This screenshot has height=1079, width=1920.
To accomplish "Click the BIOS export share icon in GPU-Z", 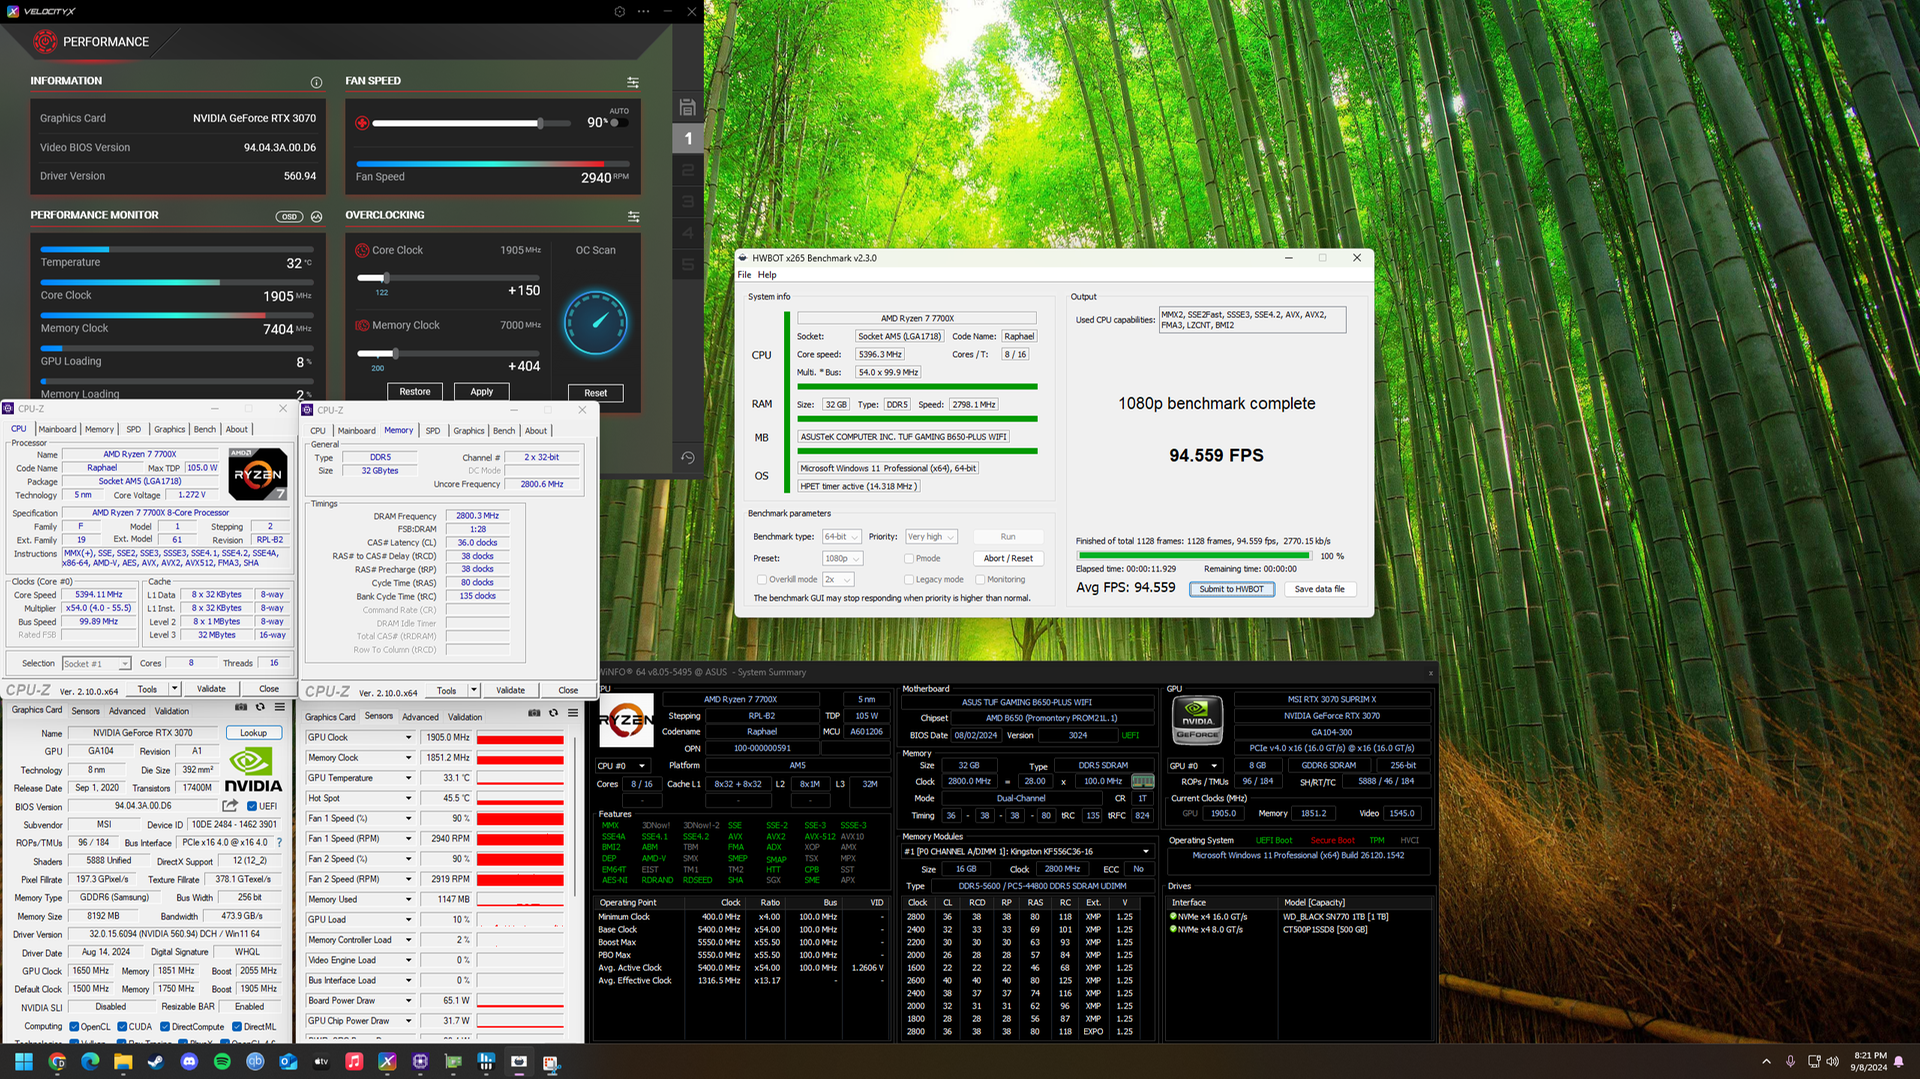I will coord(230,806).
